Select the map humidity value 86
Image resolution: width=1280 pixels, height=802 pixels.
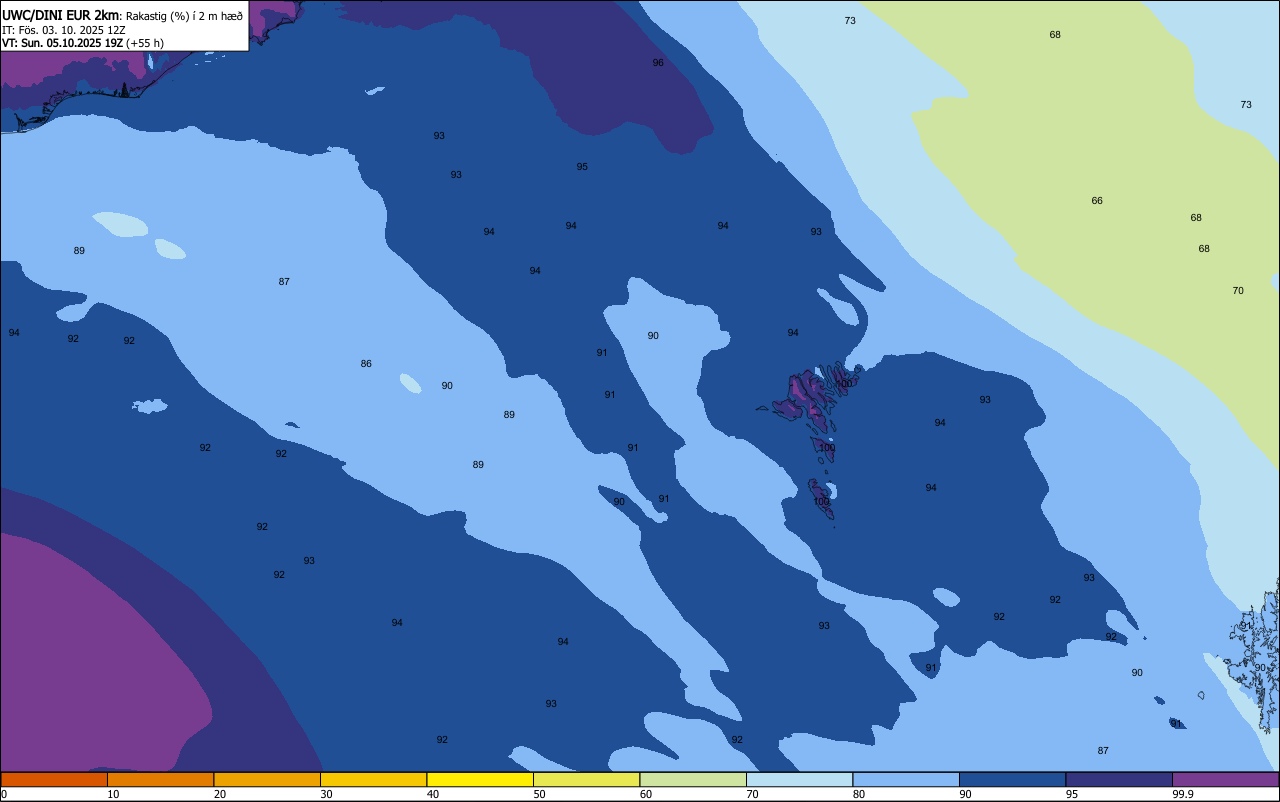pos(366,363)
